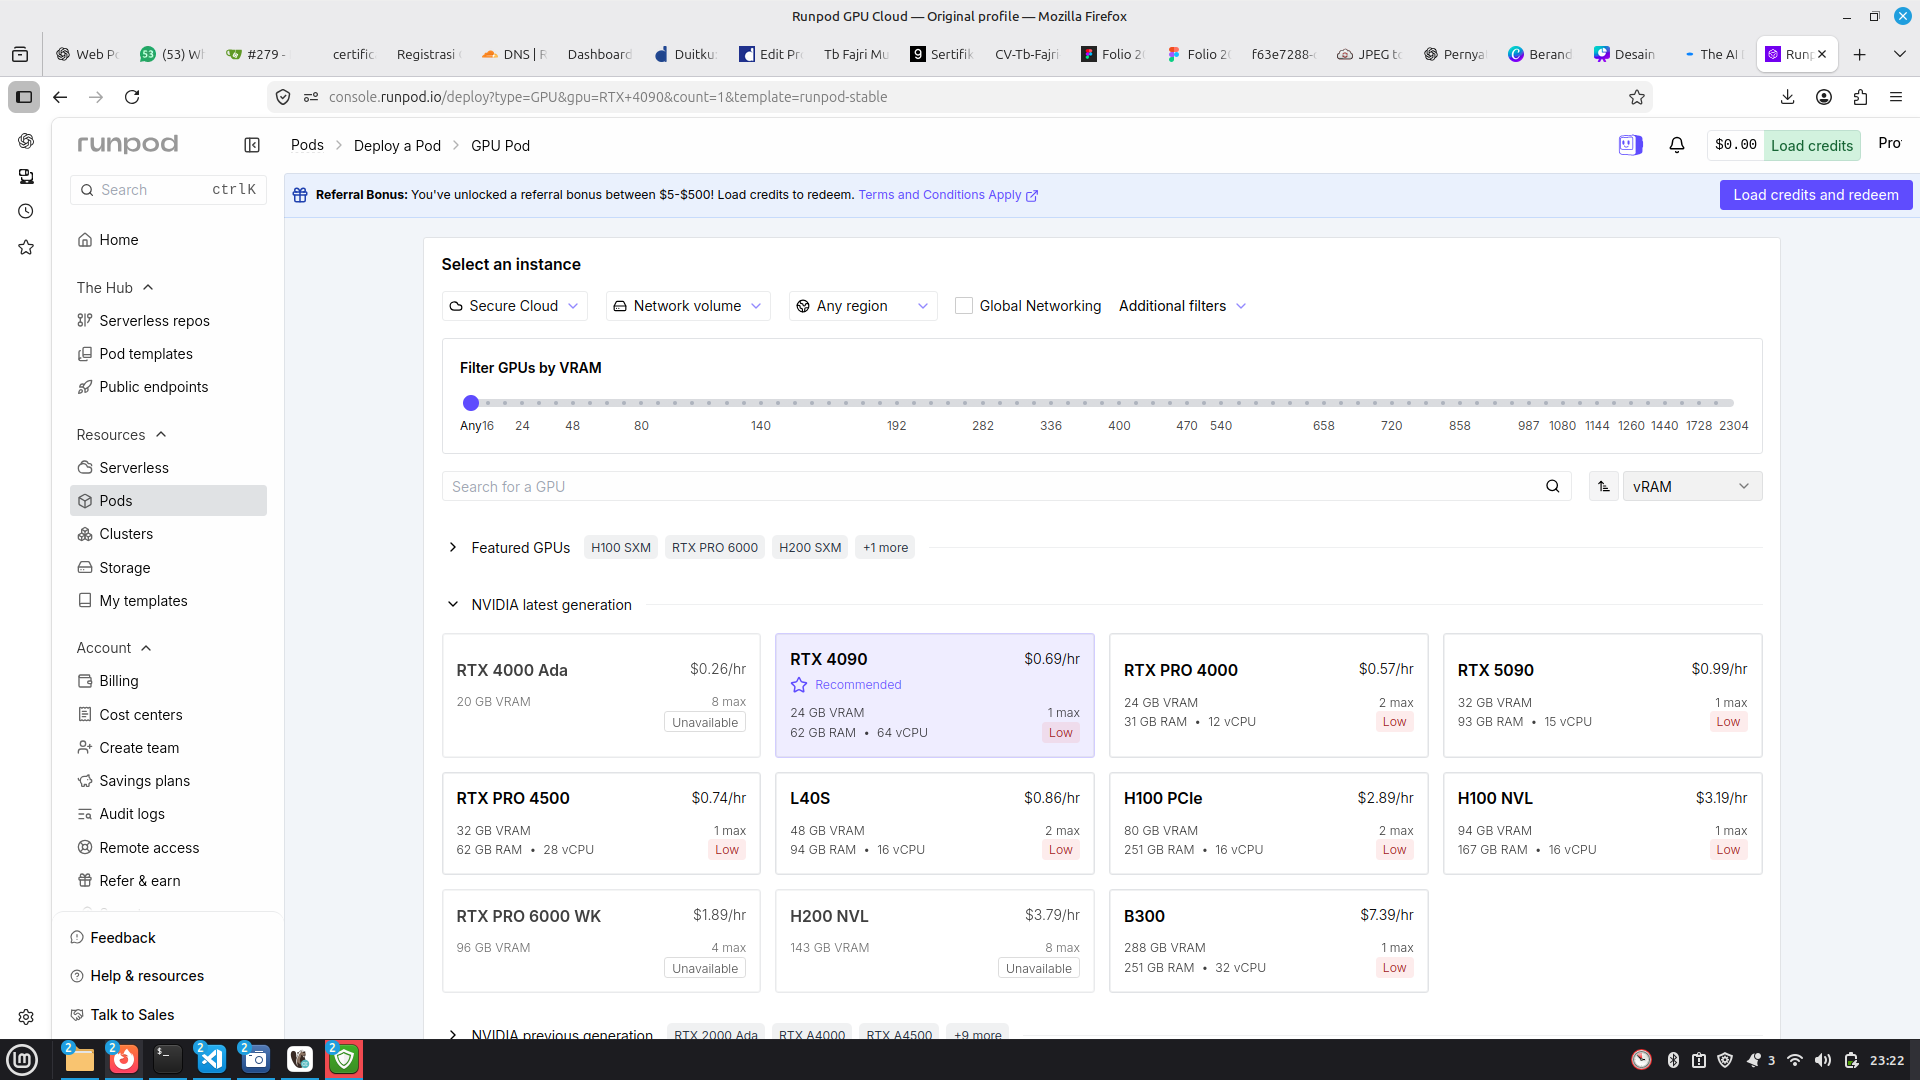Open the Linux Mint start menu
The image size is (1920, 1080).
coord(22,1059)
